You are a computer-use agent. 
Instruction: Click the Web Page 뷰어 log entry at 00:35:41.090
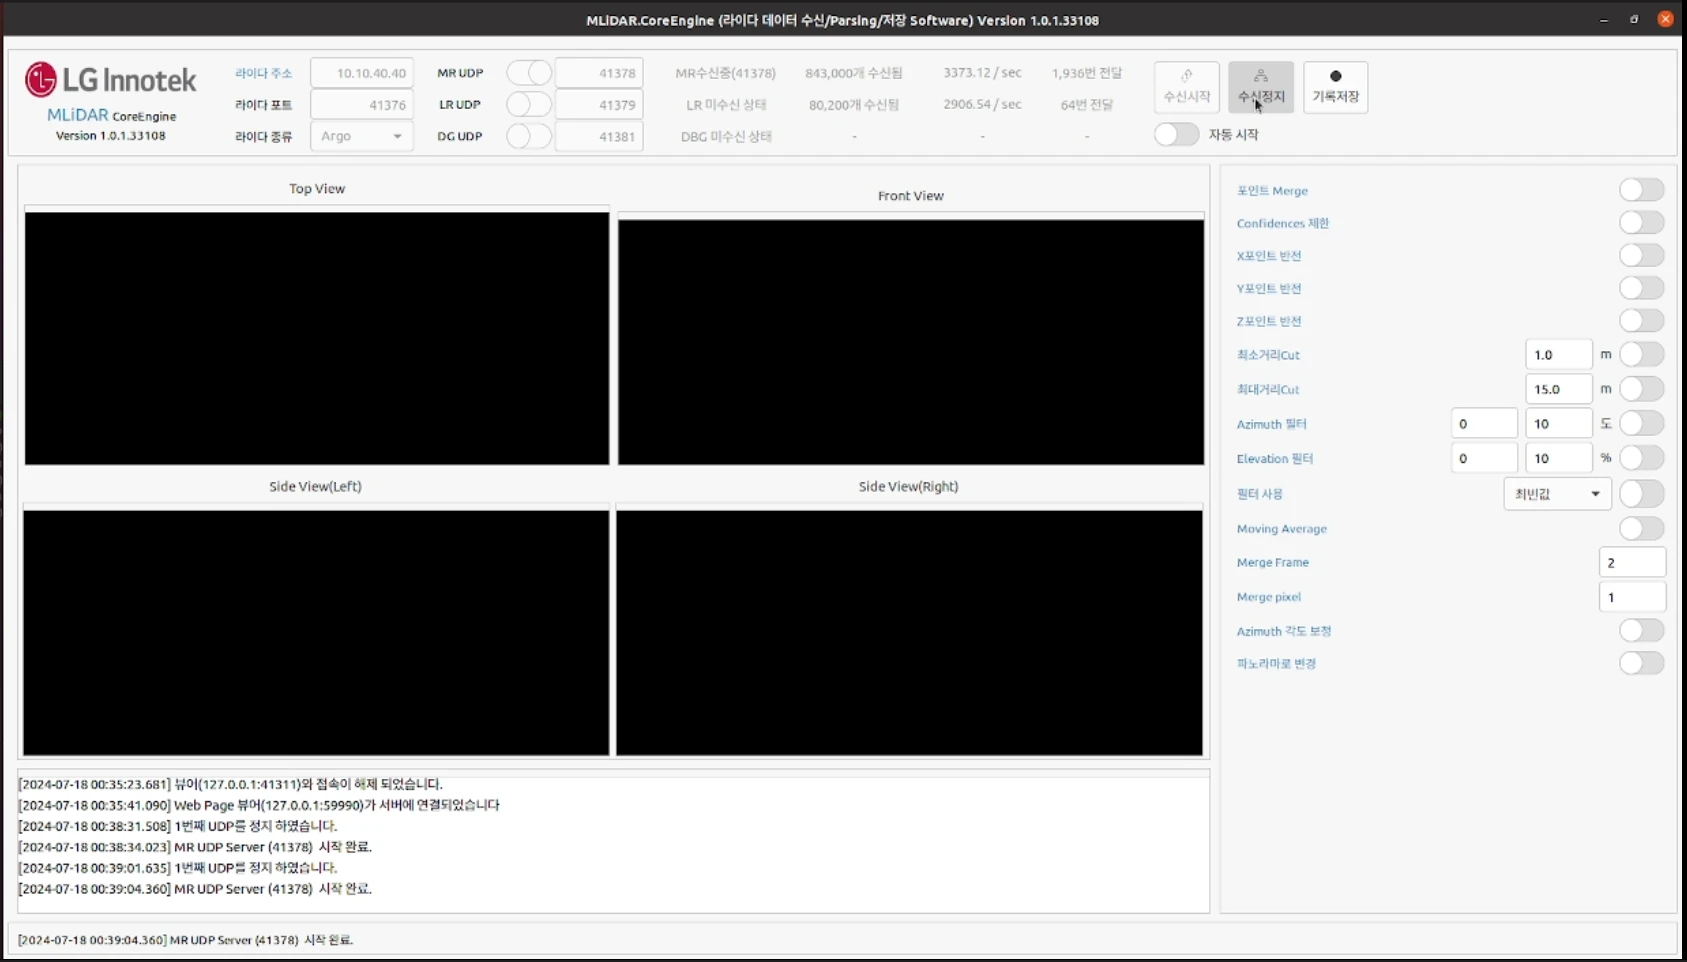[x=259, y=805]
